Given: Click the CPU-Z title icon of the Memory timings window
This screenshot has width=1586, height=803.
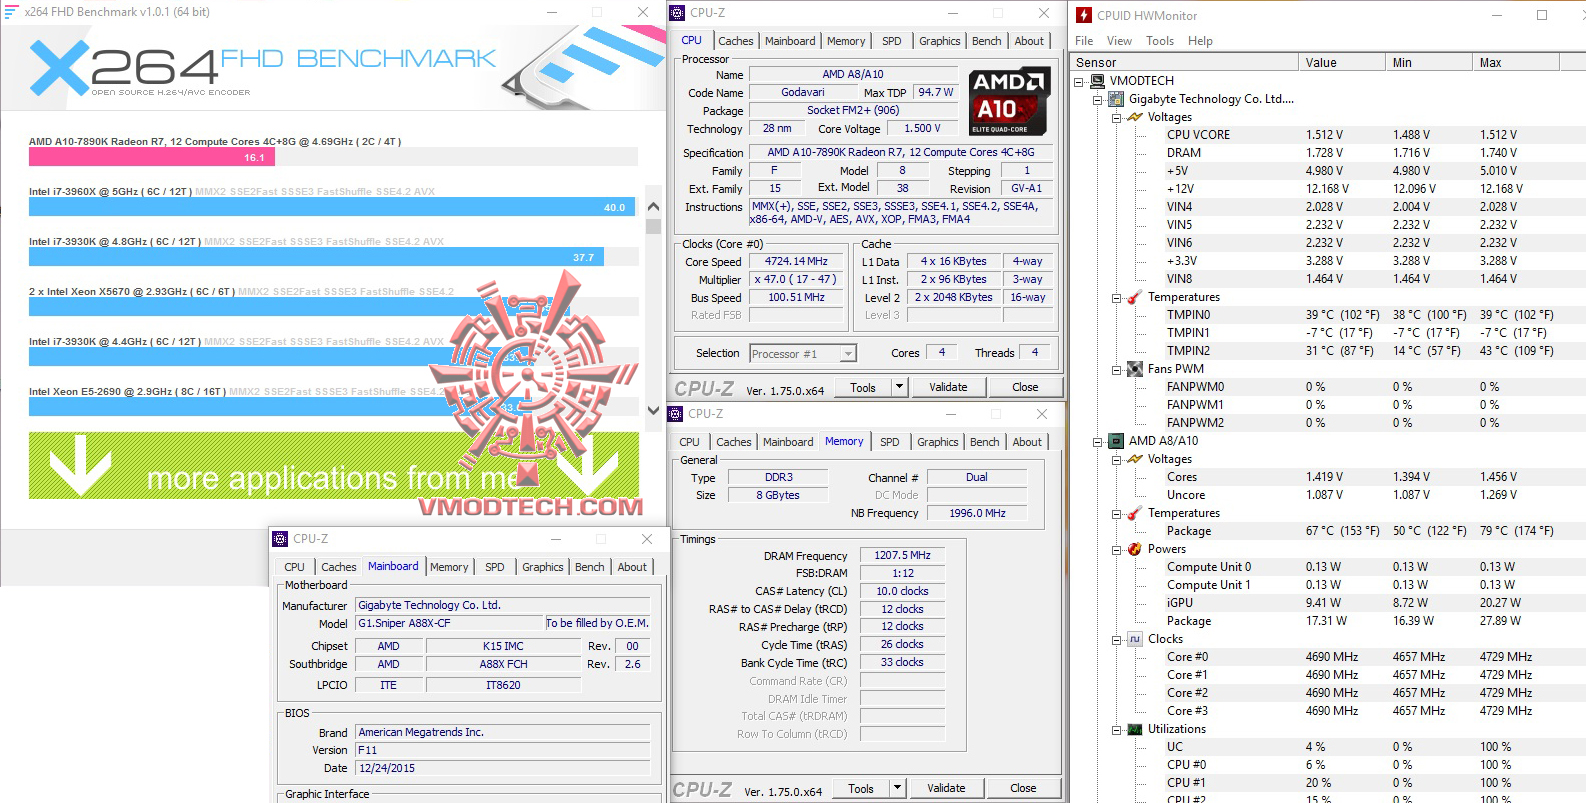Looking at the screenshot, I should point(676,414).
